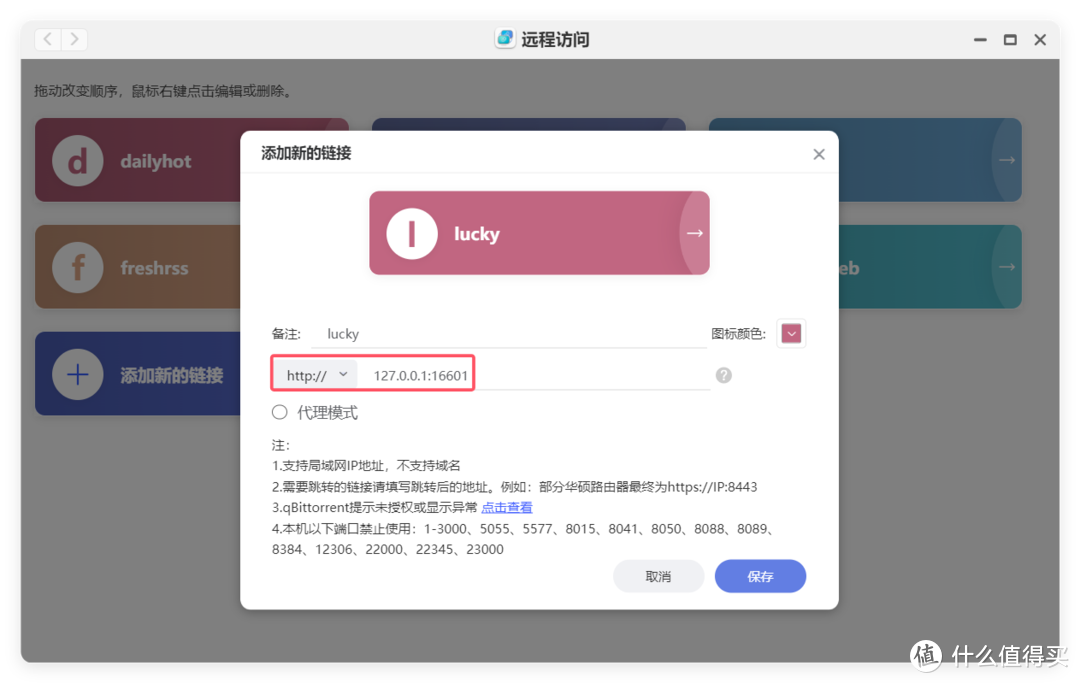Close the add new link dialog
This screenshot has height=683, width=1080.
tap(818, 154)
